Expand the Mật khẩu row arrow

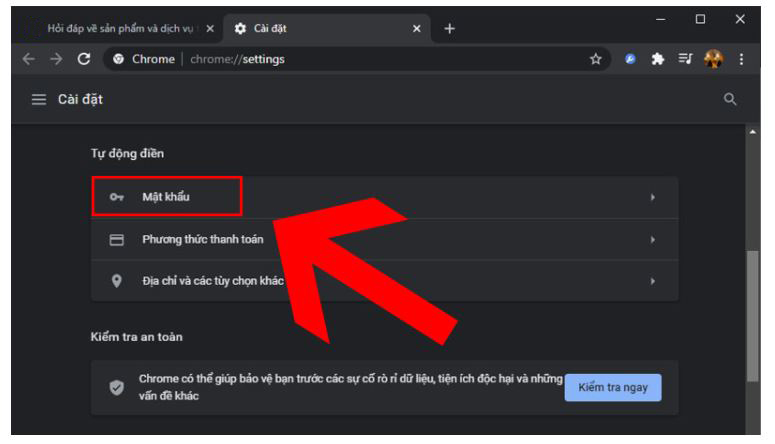653,198
